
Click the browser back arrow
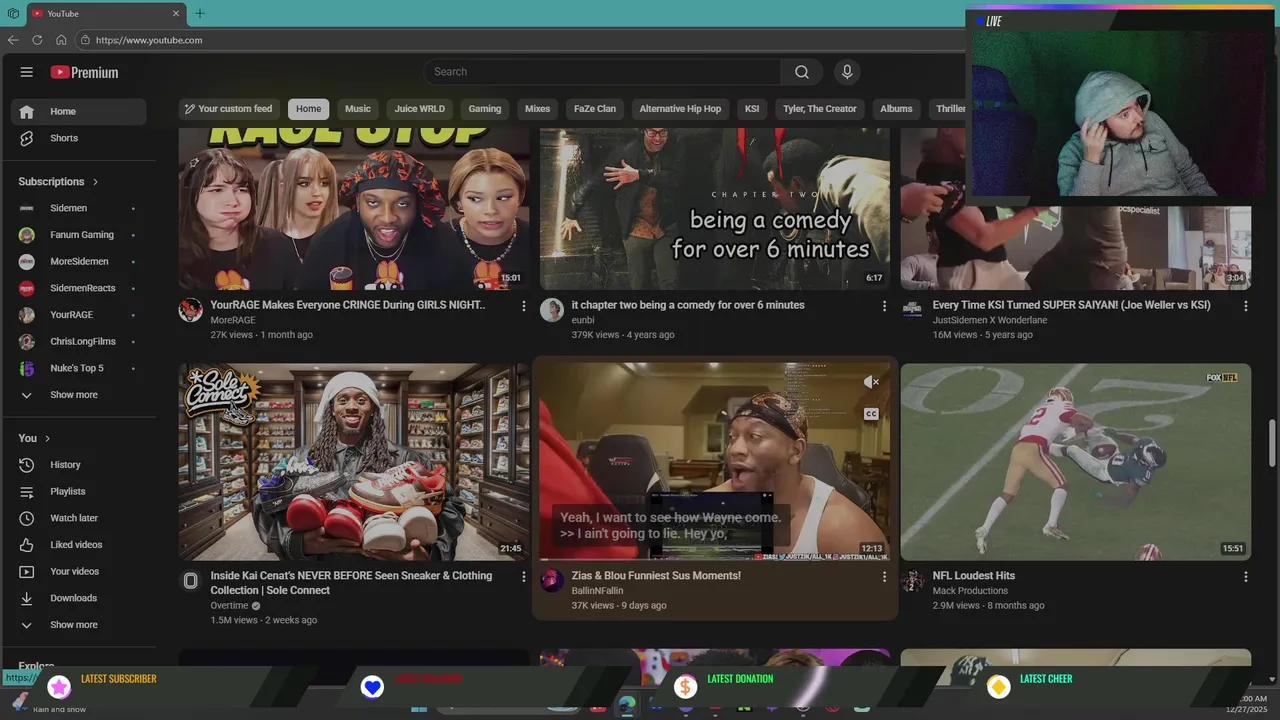pyautogui.click(x=13, y=40)
